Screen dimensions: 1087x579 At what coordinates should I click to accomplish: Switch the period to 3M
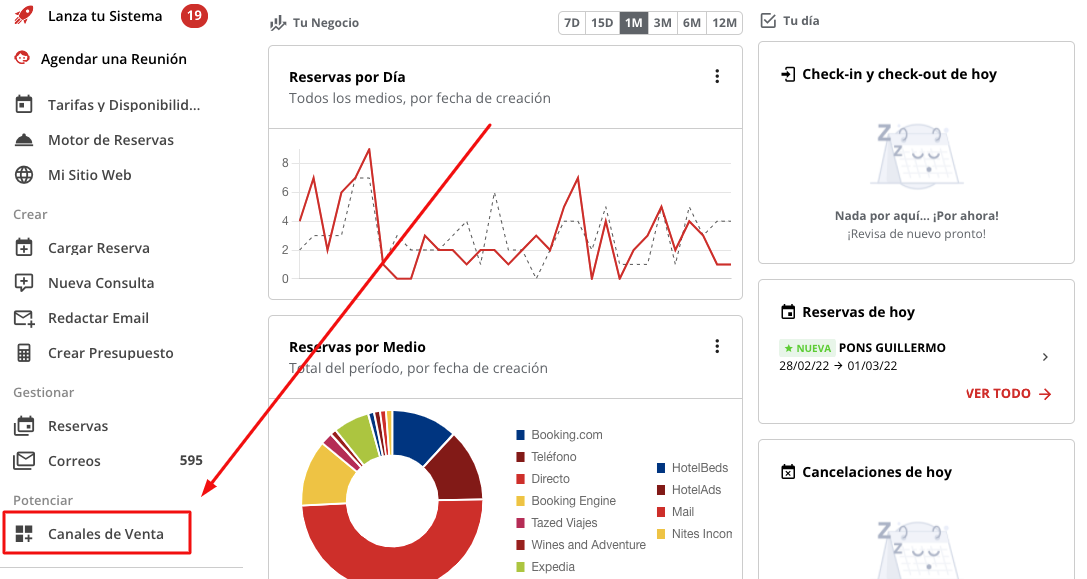(x=663, y=23)
